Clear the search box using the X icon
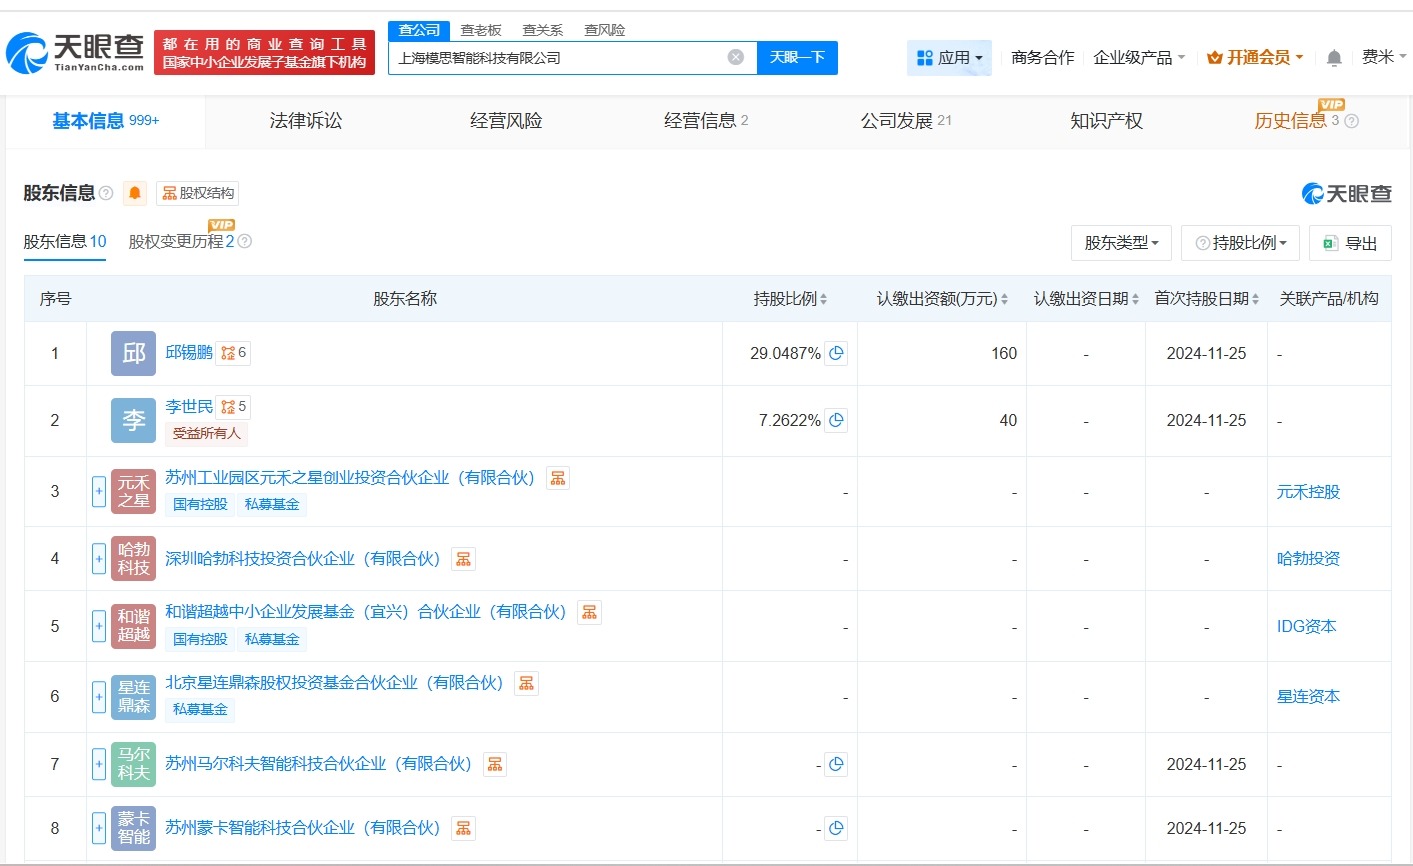Viewport: 1413px width, 866px height. 735,57
